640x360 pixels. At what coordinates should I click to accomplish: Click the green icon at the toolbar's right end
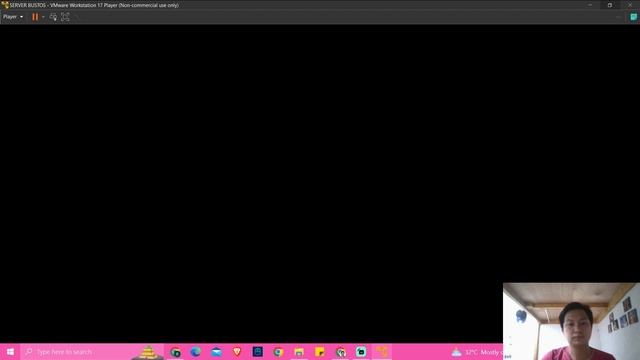[x=633, y=17]
